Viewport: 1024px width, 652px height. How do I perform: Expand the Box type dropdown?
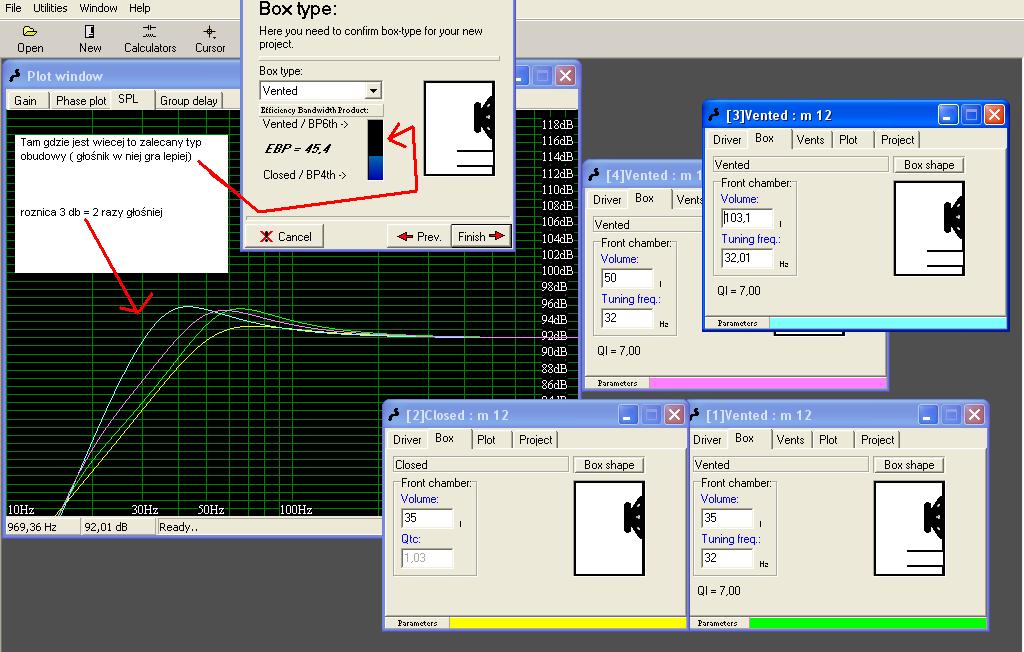point(373,91)
